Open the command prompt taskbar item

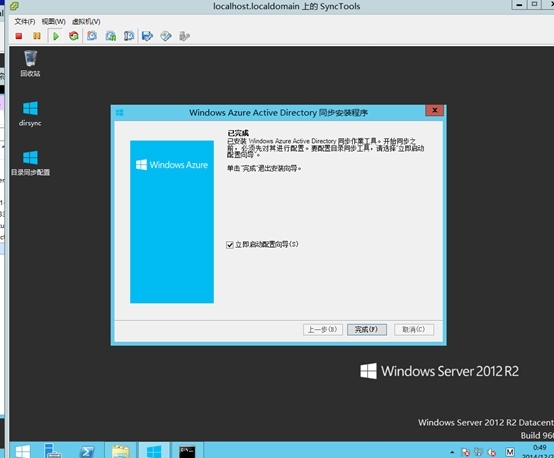tap(187, 451)
